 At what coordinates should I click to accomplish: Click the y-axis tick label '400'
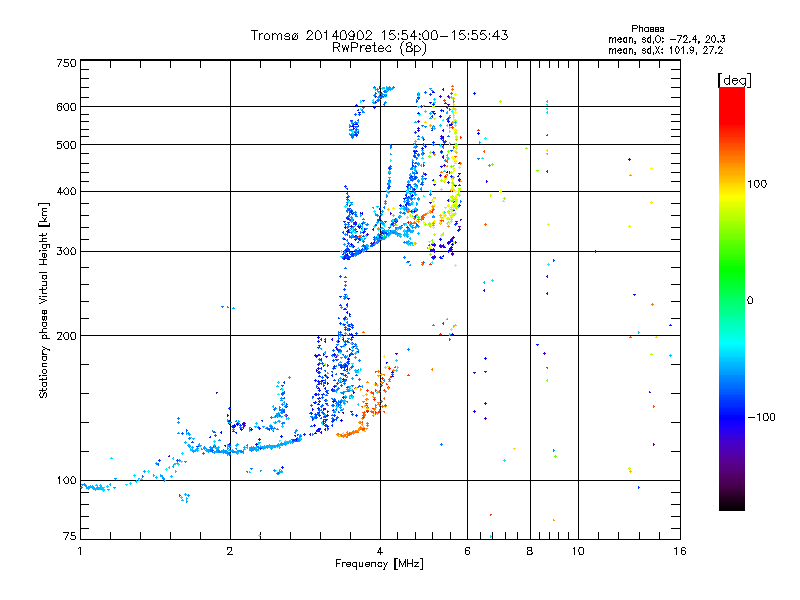tap(66, 192)
